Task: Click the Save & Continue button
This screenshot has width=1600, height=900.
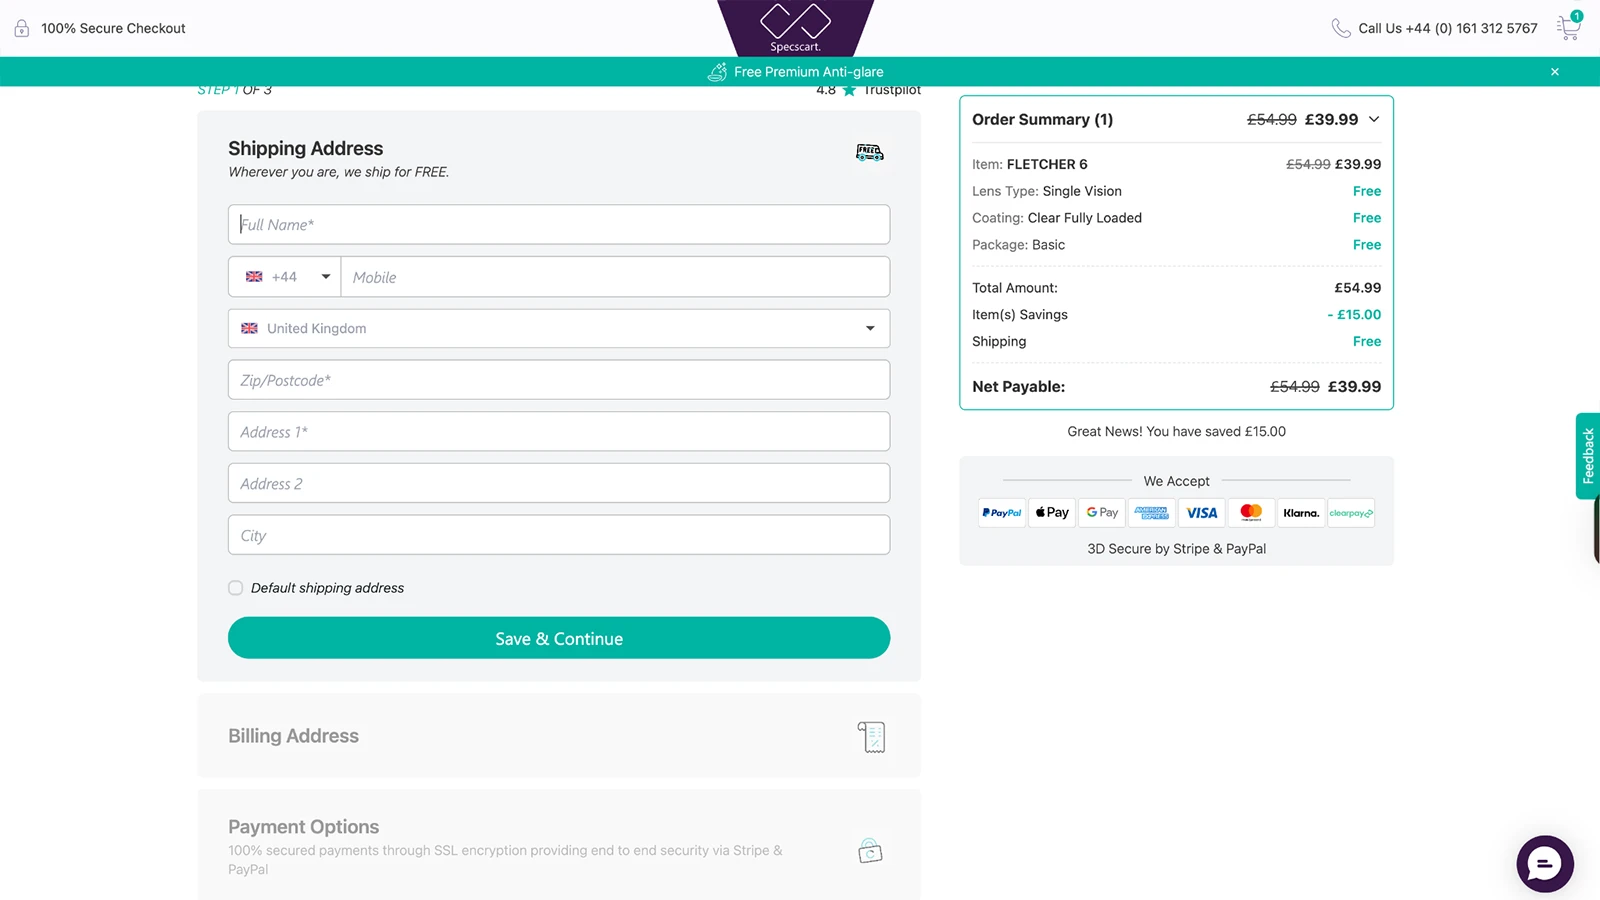Action: pos(558,638)
